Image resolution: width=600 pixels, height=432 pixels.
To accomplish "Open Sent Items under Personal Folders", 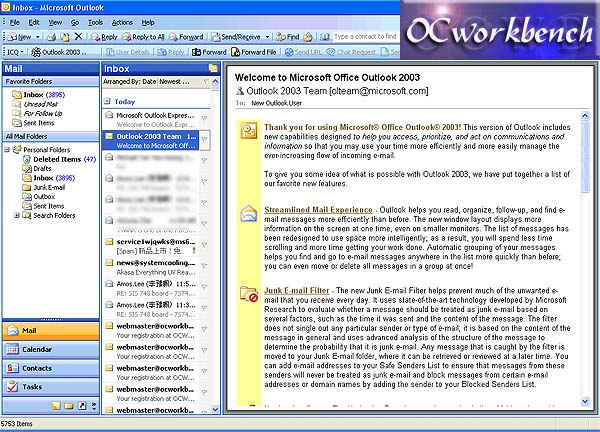I will 43,206.
